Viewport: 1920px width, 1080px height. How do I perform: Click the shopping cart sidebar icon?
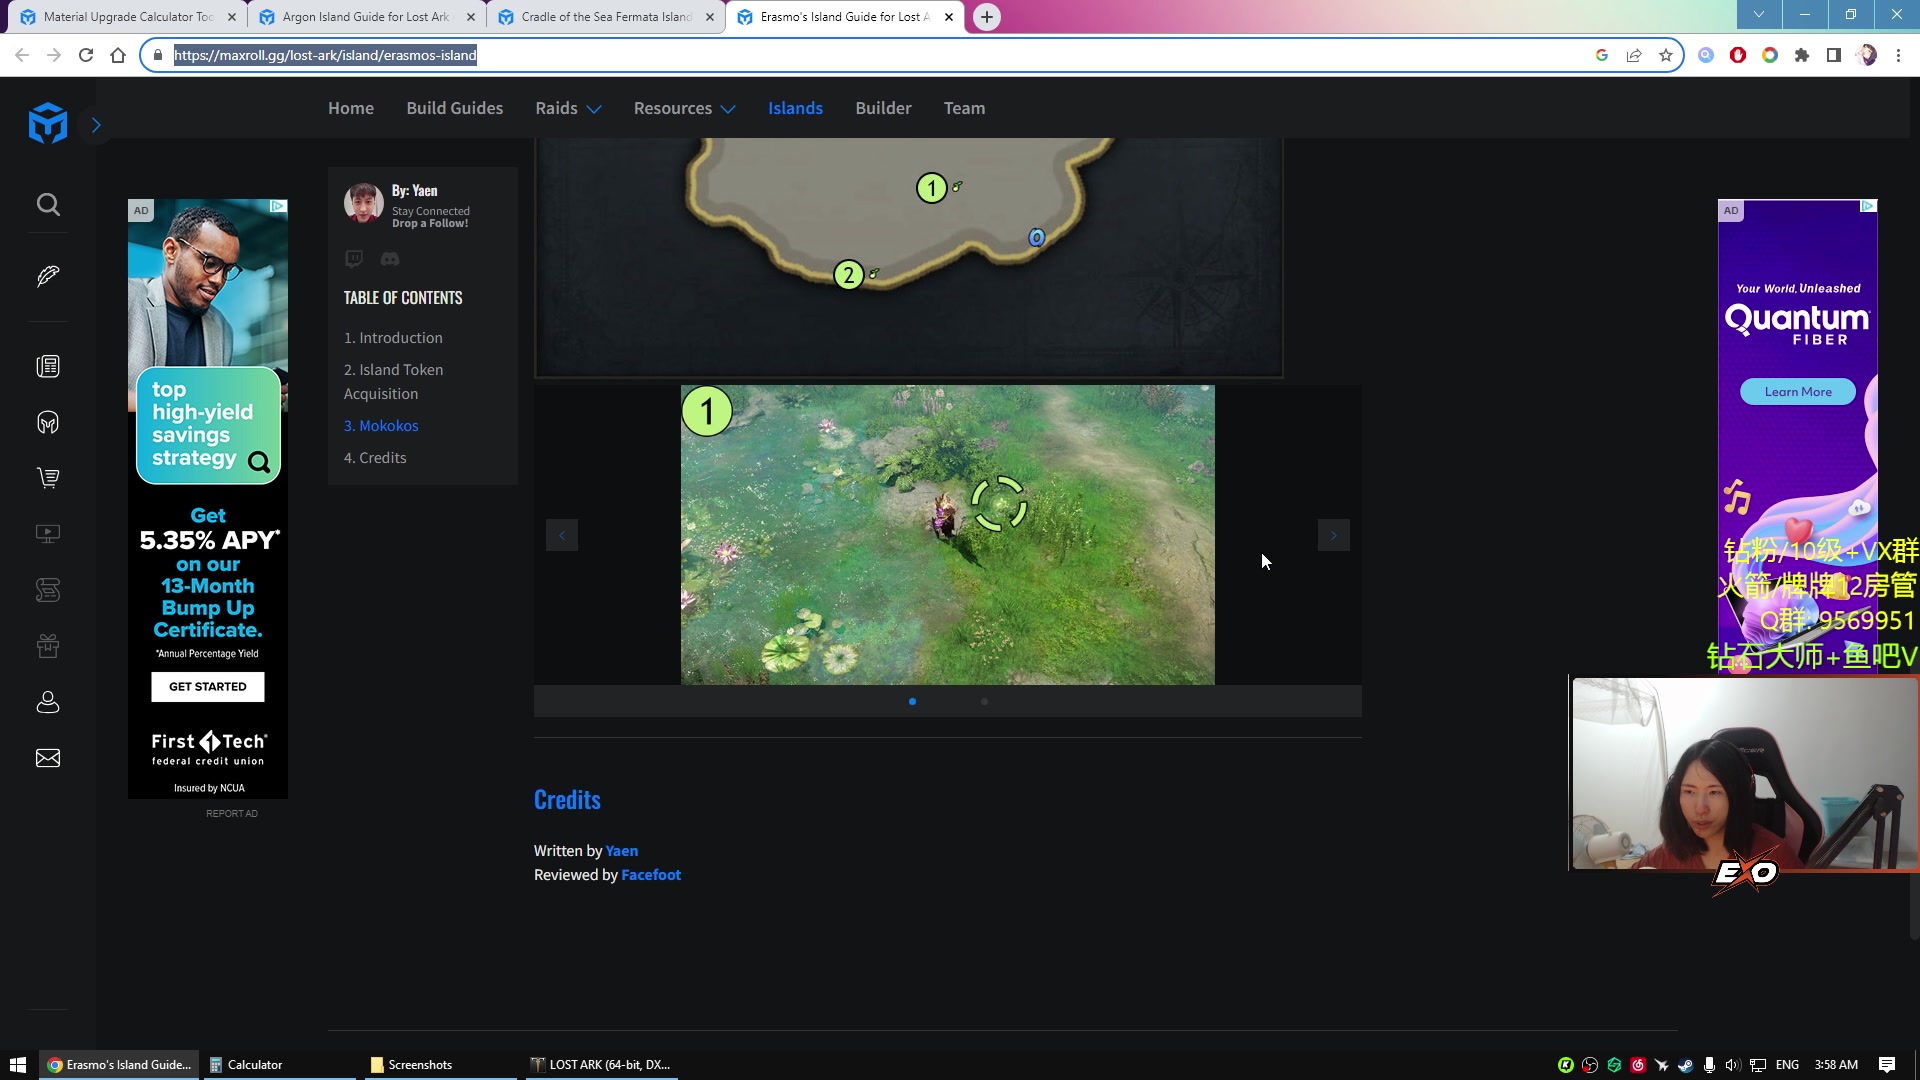[x=48, y=478]
